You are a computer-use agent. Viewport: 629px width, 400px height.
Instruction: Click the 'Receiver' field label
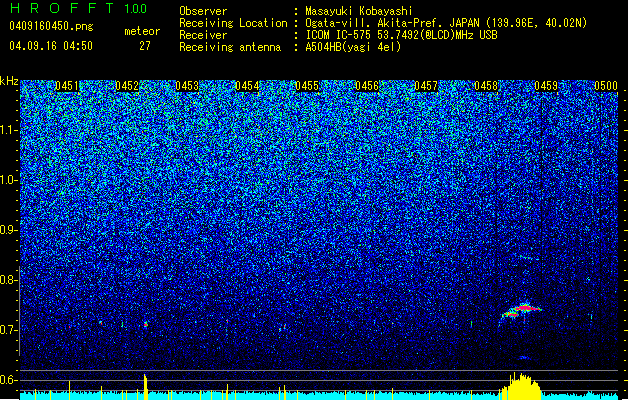click(x=203, y=35)
